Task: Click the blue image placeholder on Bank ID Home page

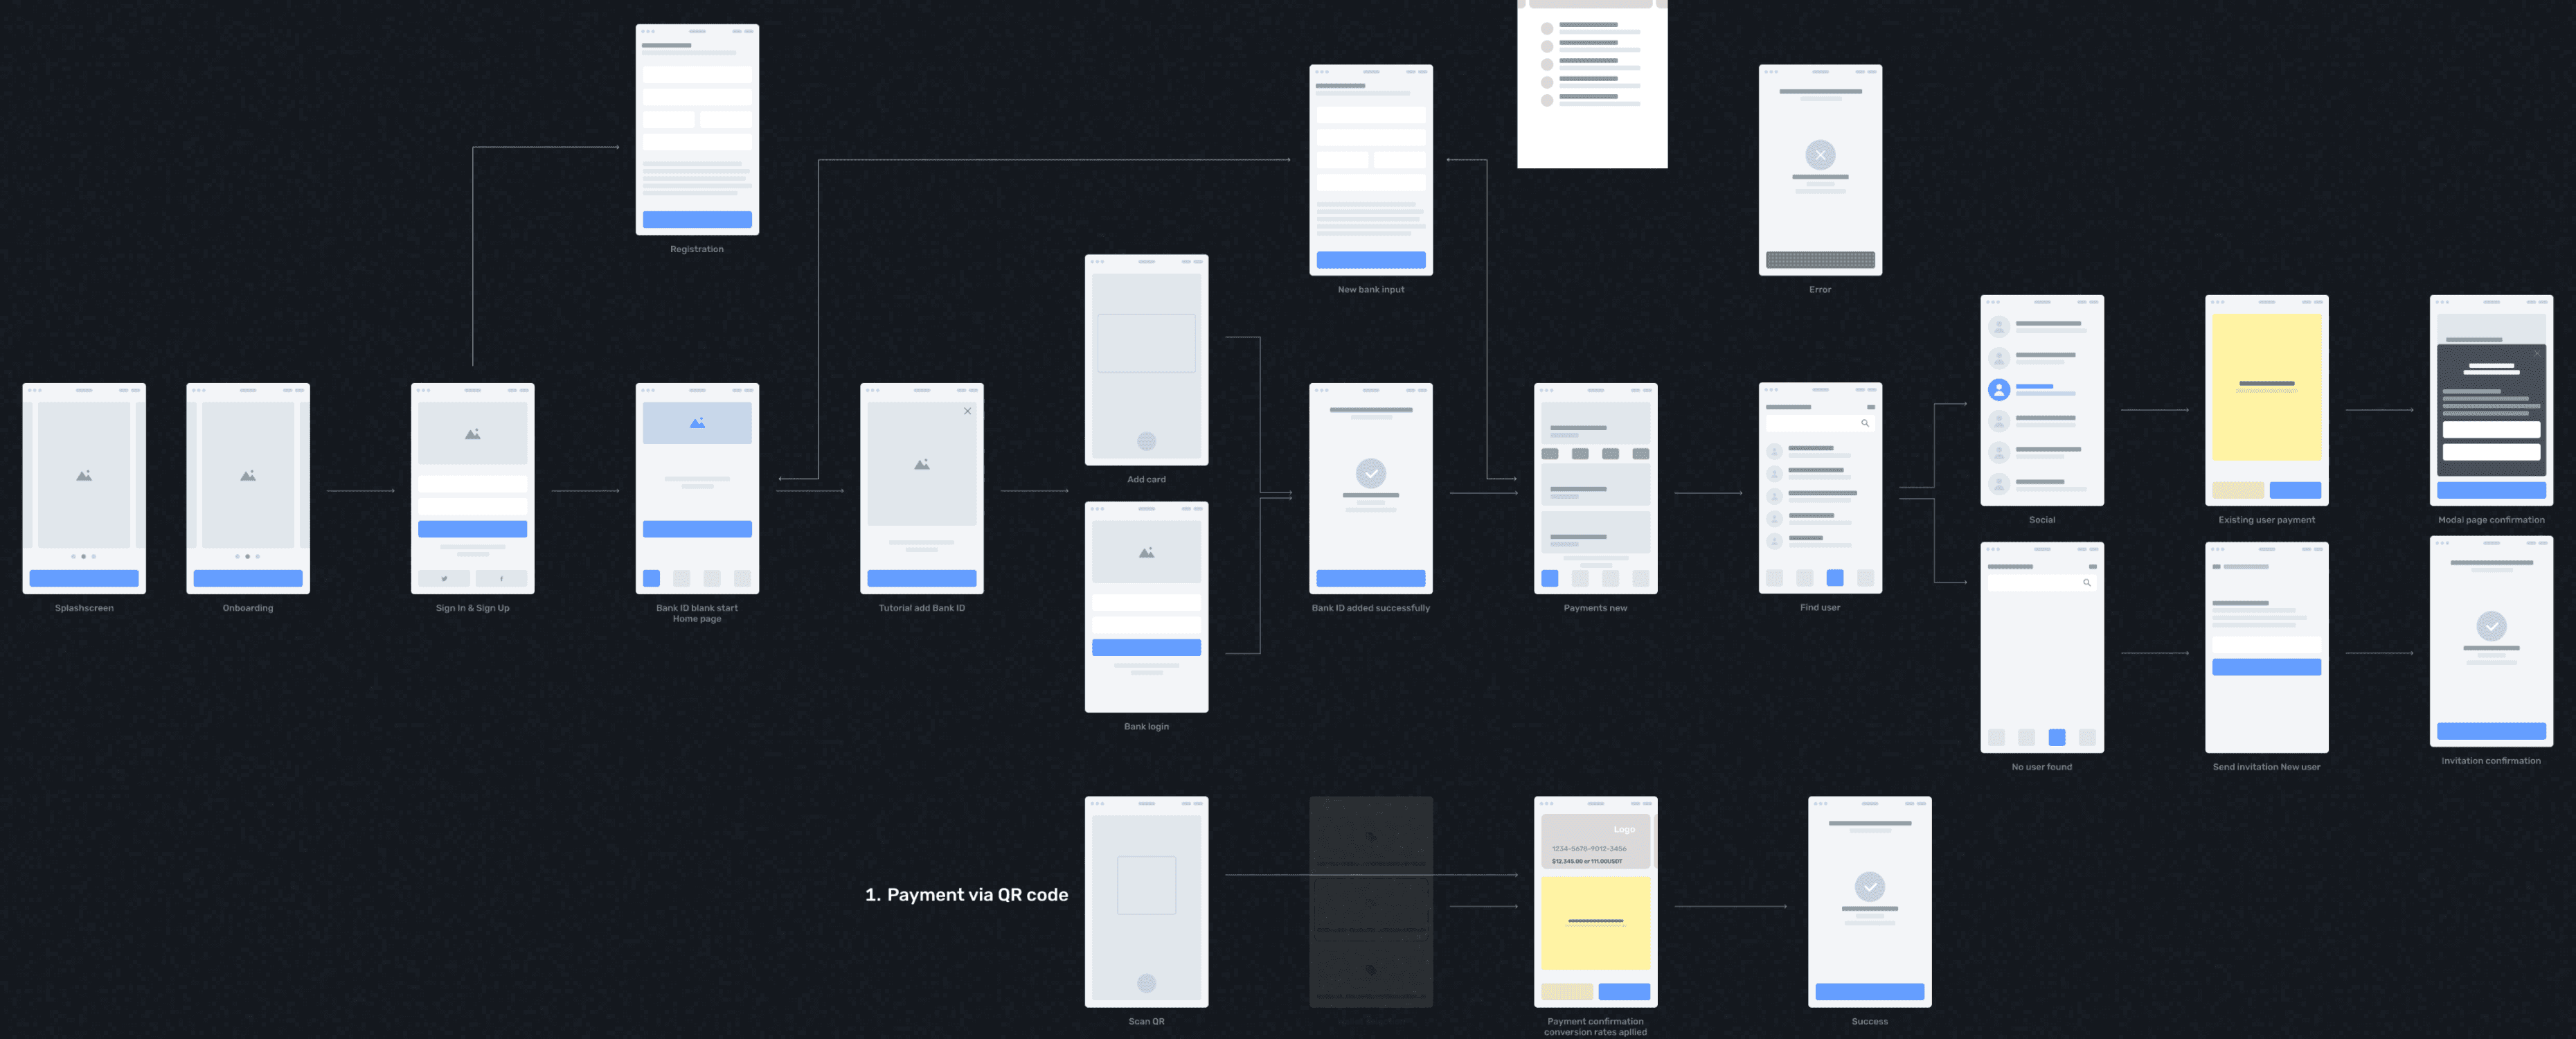Action: click(697, 423)
